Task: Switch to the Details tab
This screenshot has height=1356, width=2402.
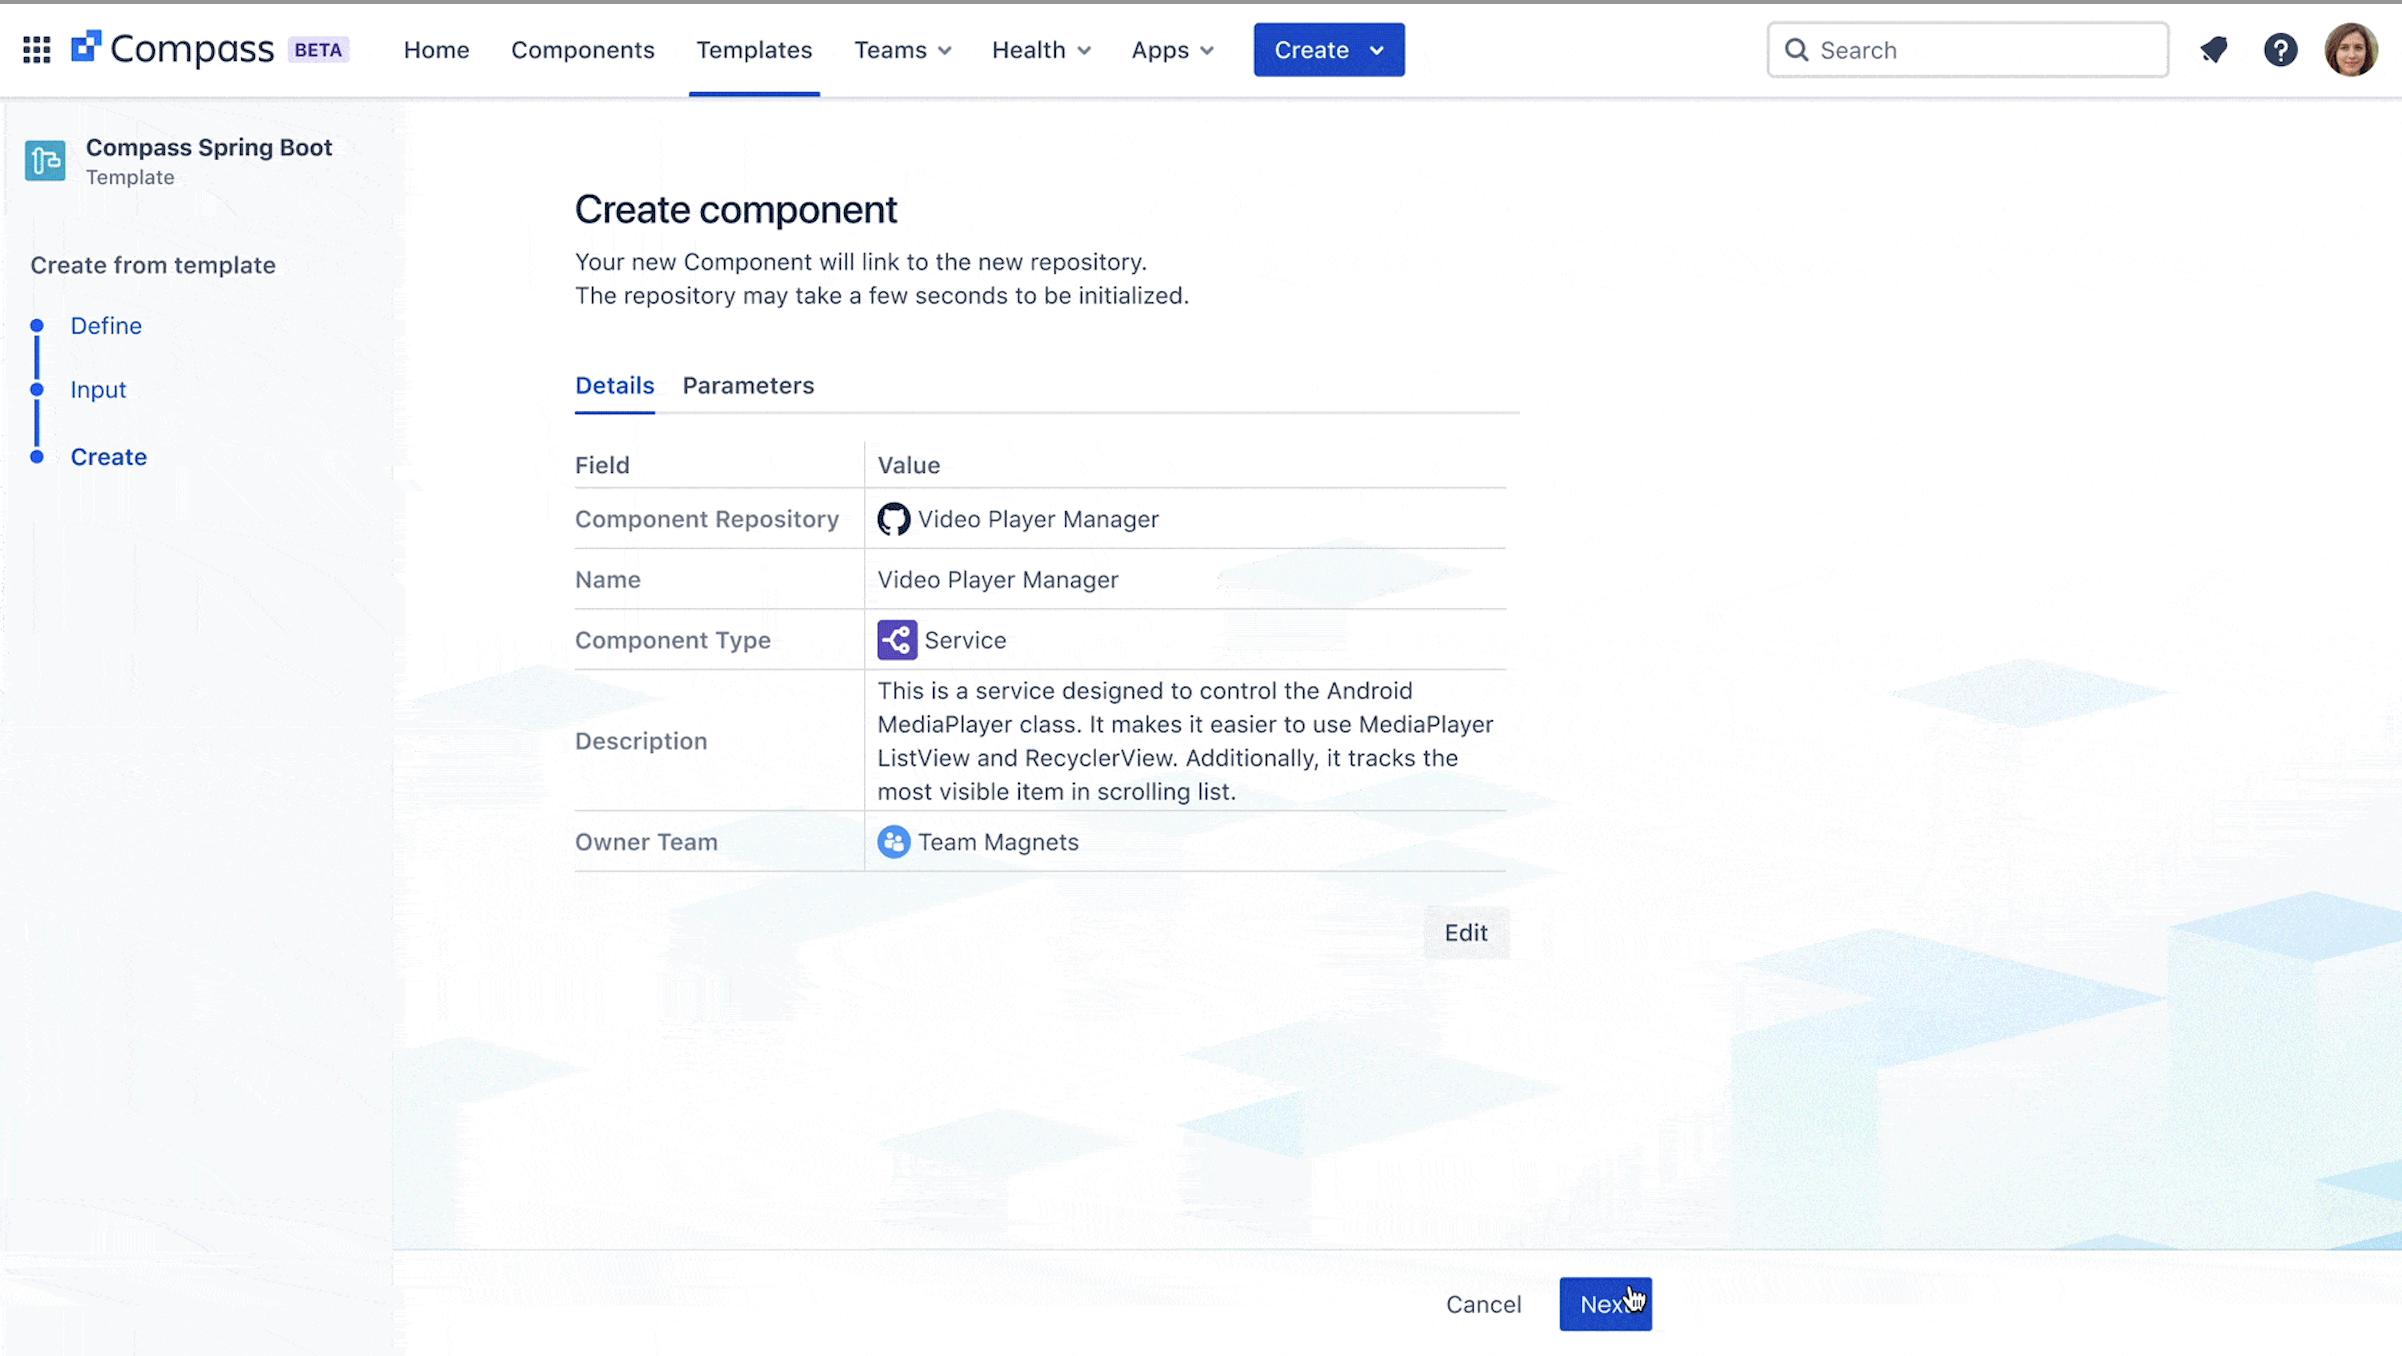Action: (x=614, y=386)
